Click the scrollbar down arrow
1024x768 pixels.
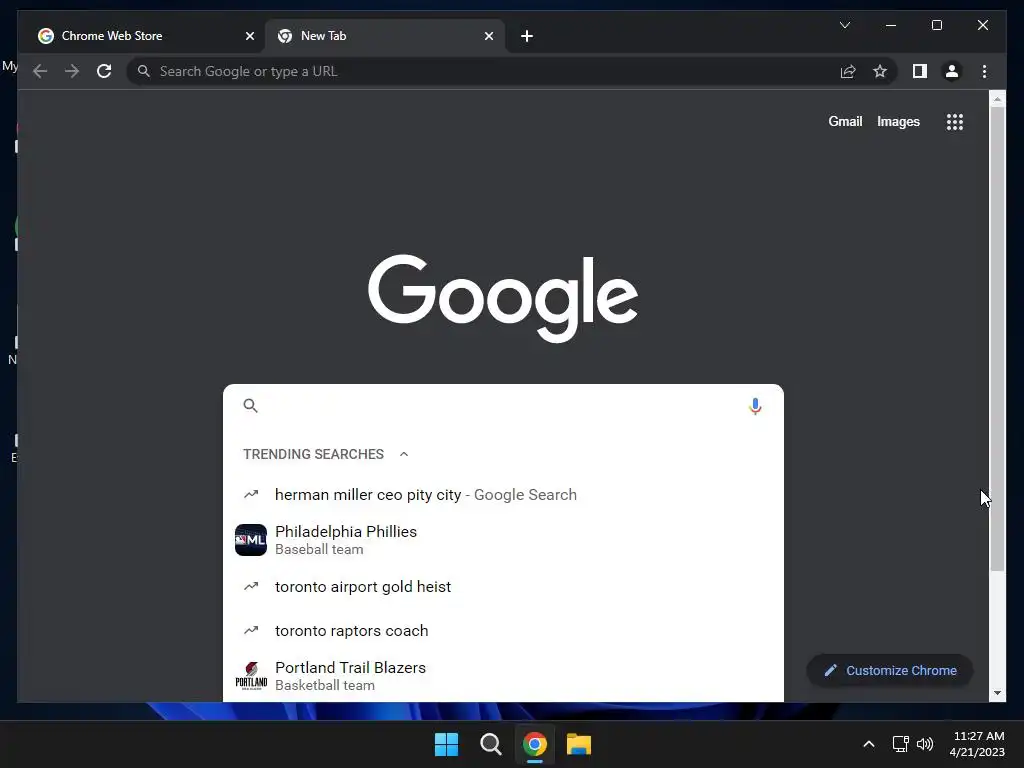pos(997,693)
